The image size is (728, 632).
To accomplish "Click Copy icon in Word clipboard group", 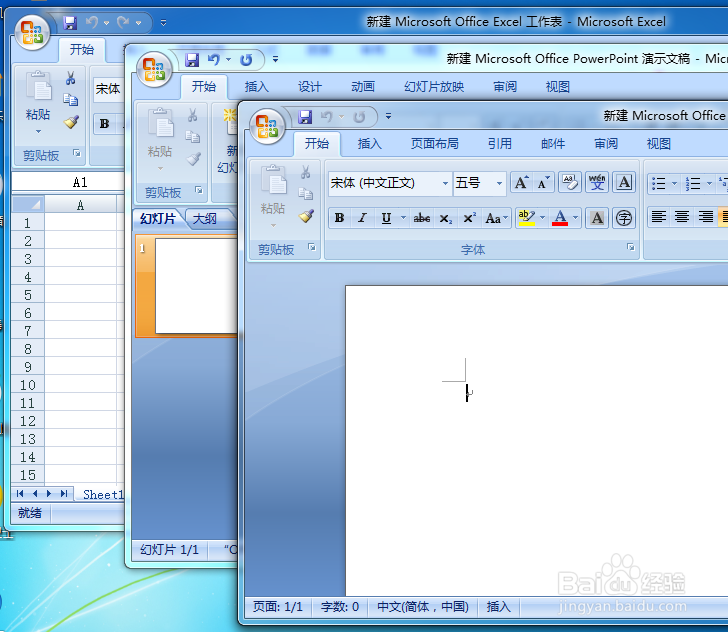I will tap(306, 194).
